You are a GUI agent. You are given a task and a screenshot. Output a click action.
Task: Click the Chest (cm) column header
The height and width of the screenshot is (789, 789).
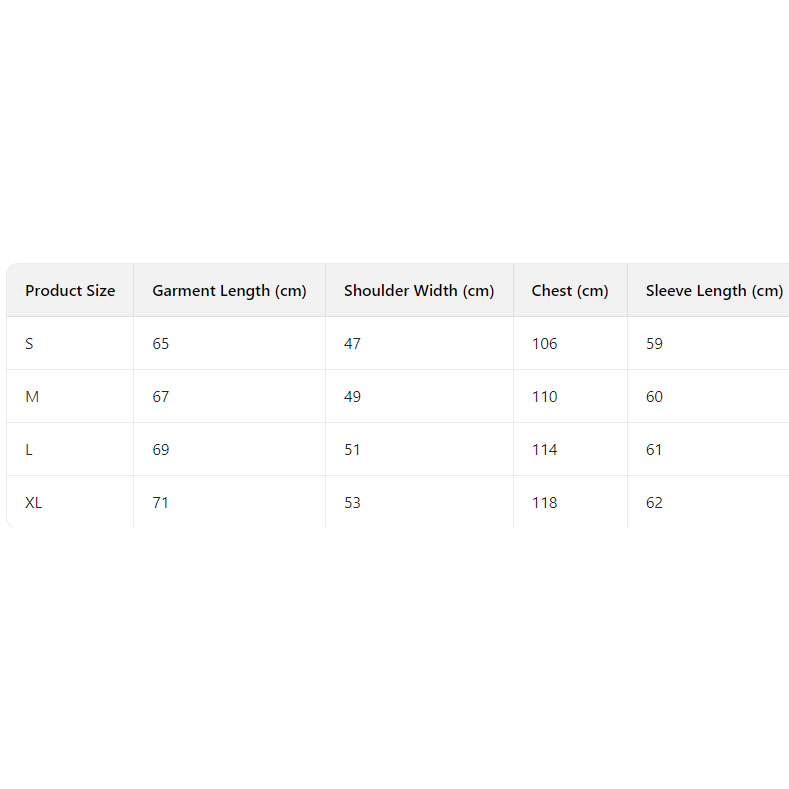pos(570,291)
